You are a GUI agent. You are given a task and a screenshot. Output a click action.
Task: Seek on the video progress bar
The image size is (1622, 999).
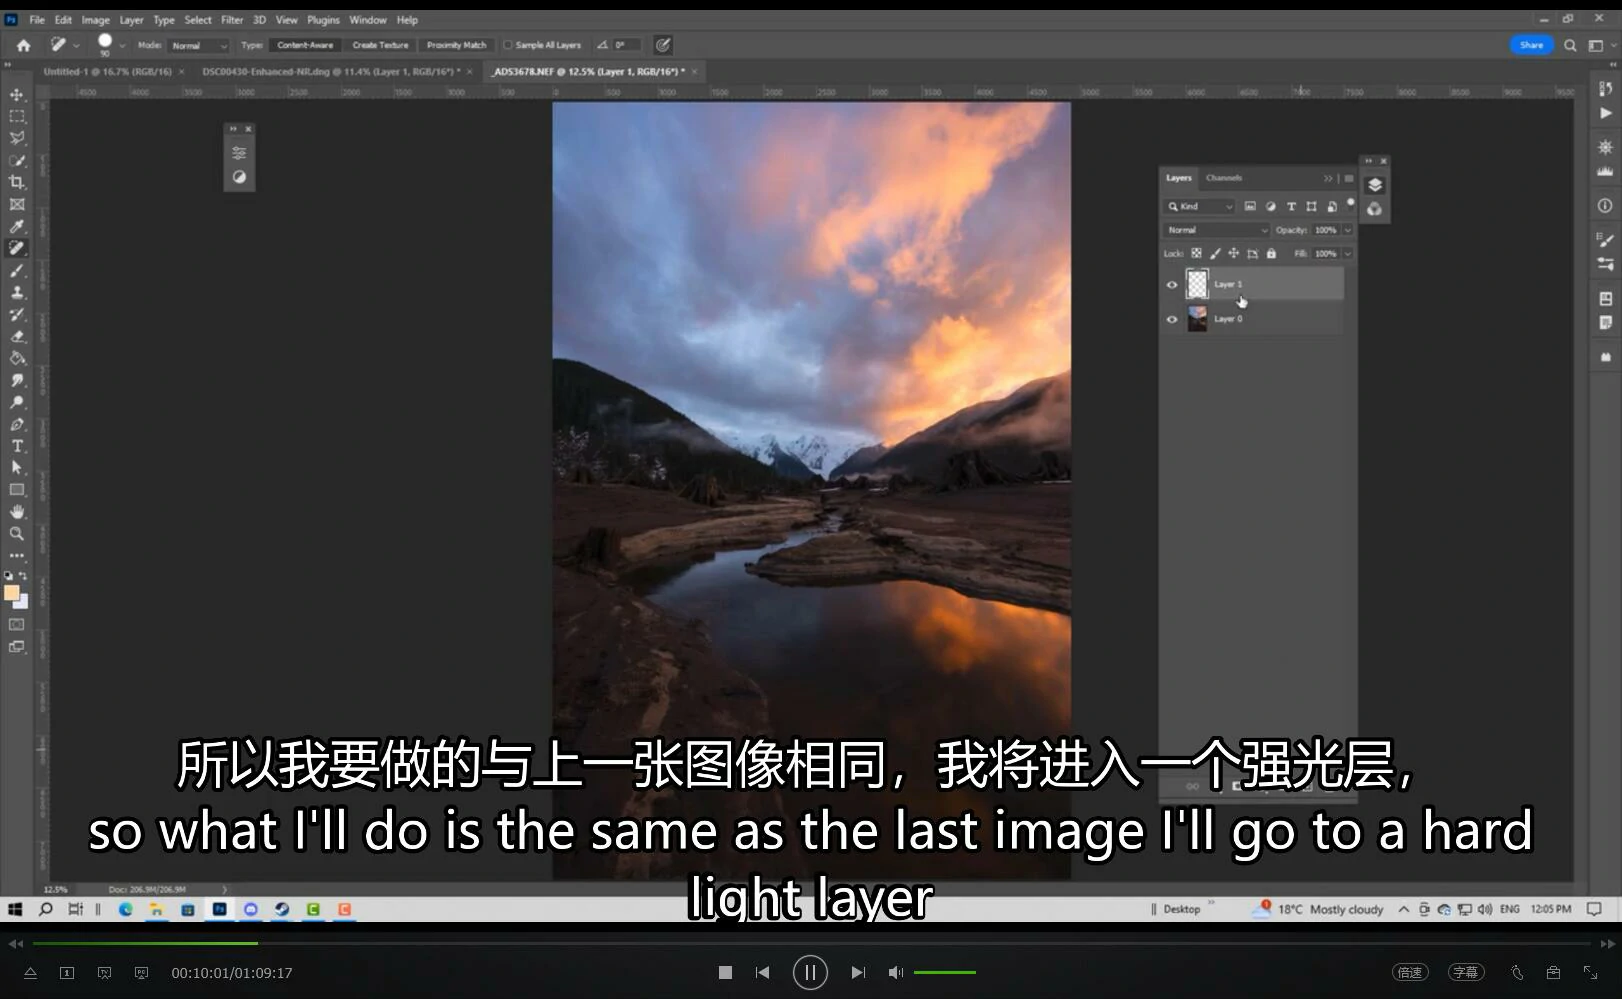pyautogui.click(x=811, y=943)
